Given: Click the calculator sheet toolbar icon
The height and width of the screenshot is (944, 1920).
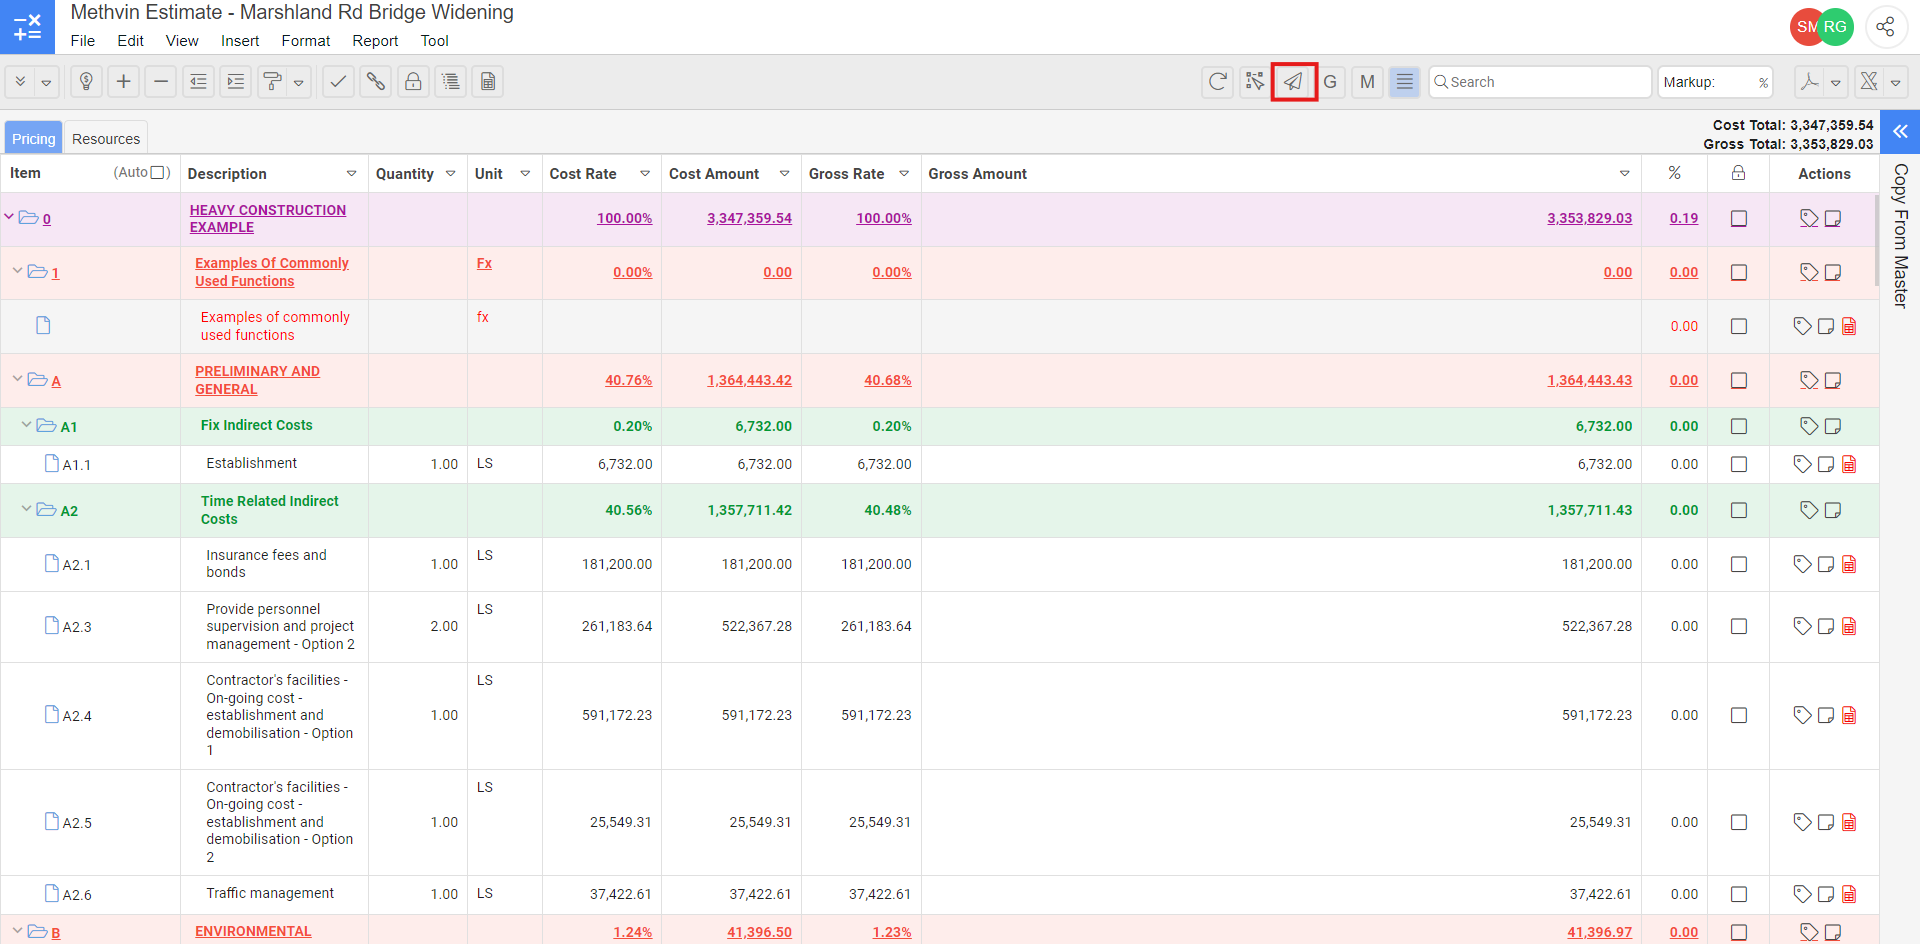Looking at the screenshot, I should tap(488, 82).
